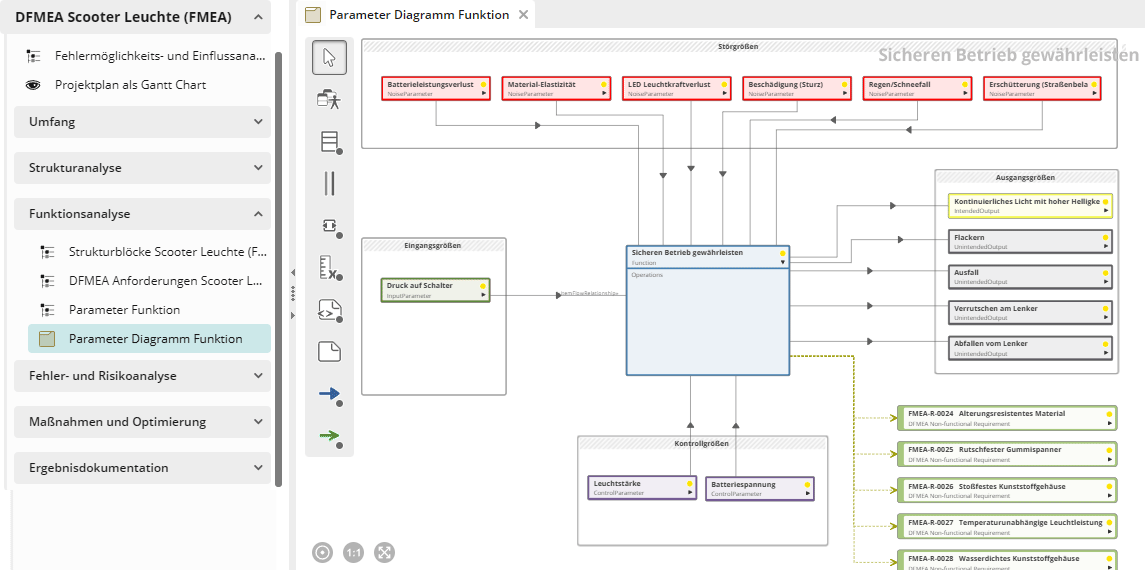Click the fit-to-screen zoom button
1146x570 pixels.
click(x=384, y=552)
